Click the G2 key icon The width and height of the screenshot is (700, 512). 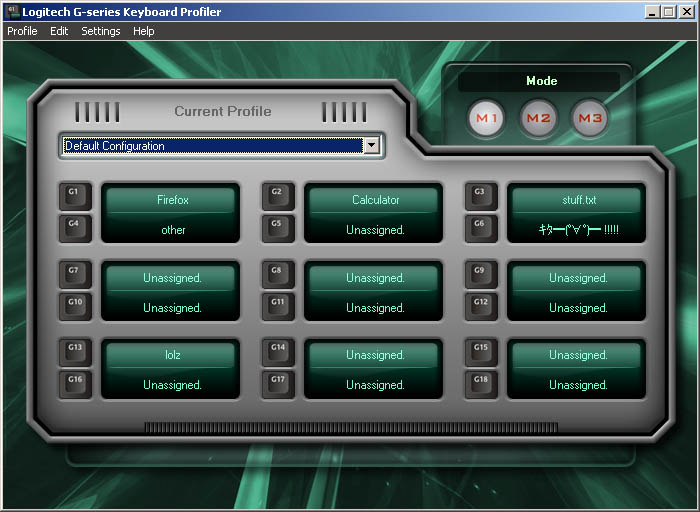click(278, 196)
